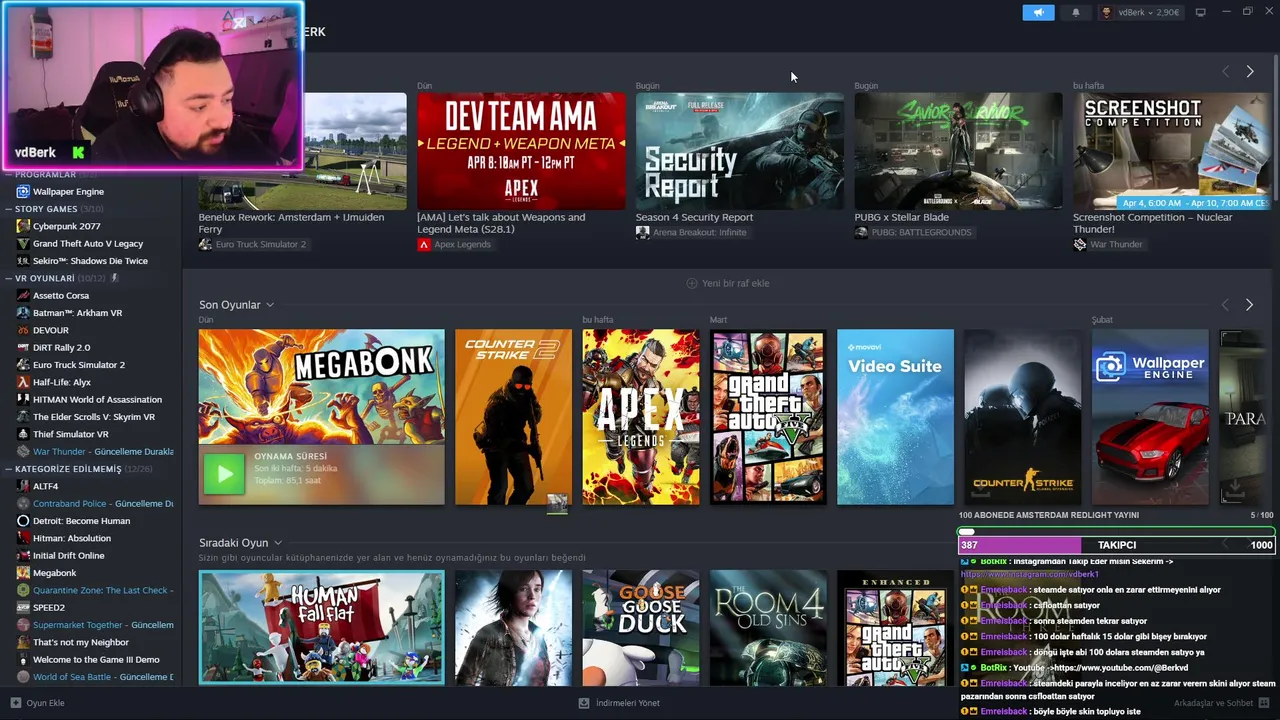
Task: Open Counter-Strike 2 in recent games
Action: pos(513,417)
